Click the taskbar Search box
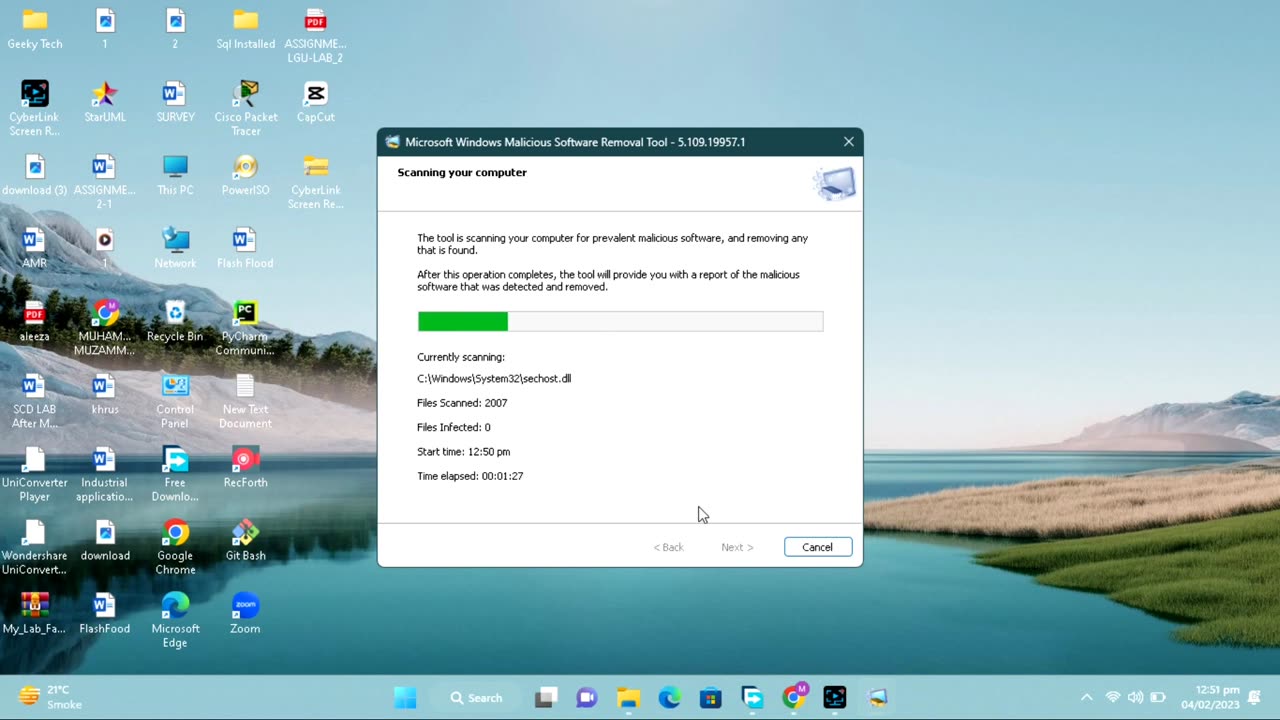The width and height of the screenshot is (1280, 720). point(476,698)
